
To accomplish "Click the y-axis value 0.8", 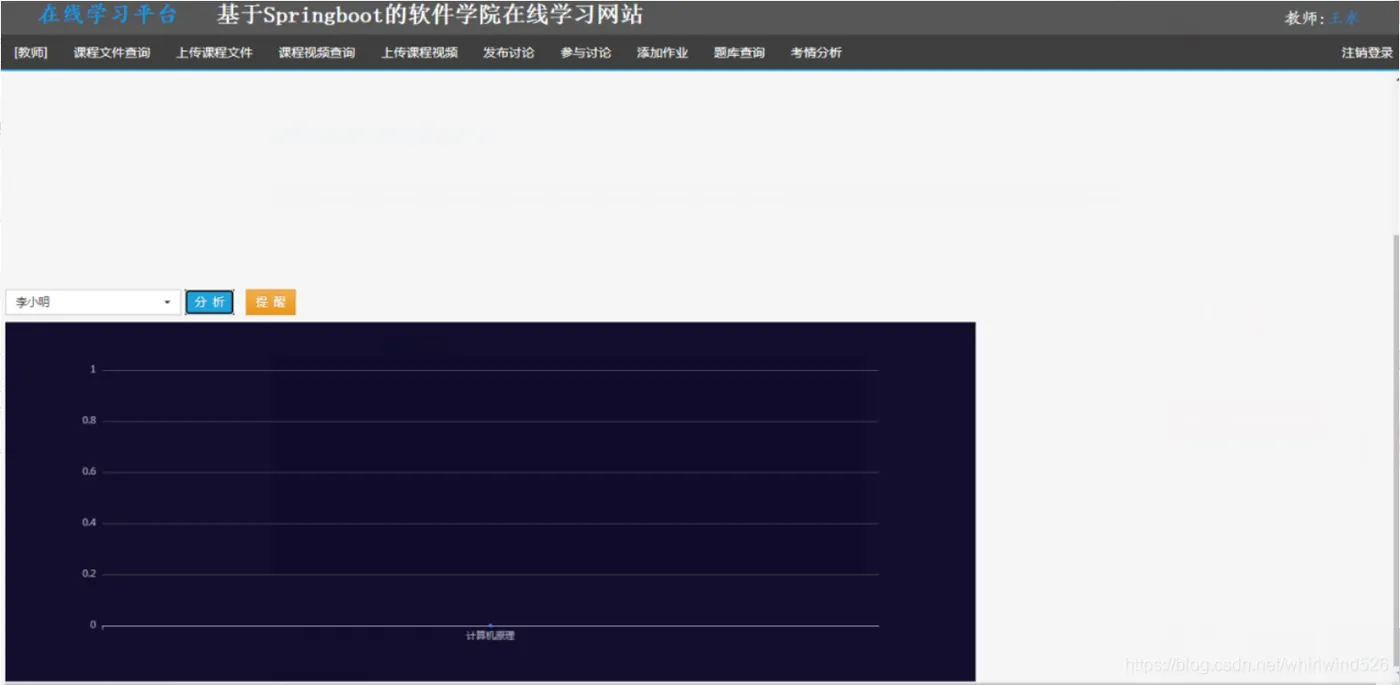I will click(x=89, y=421).
